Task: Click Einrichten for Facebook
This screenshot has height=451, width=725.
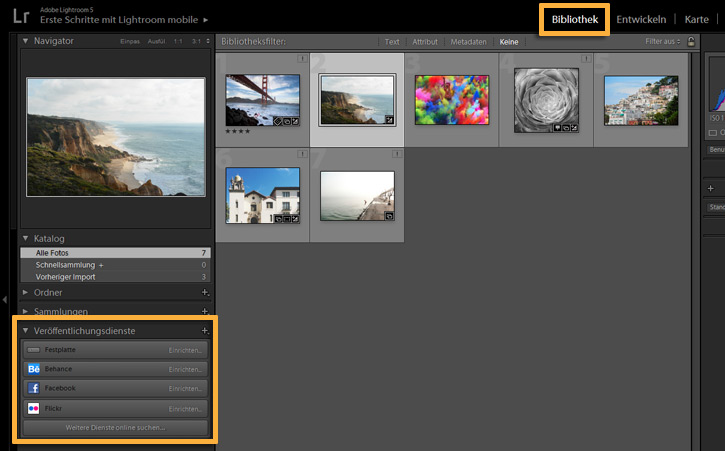Action: (185, 389)
